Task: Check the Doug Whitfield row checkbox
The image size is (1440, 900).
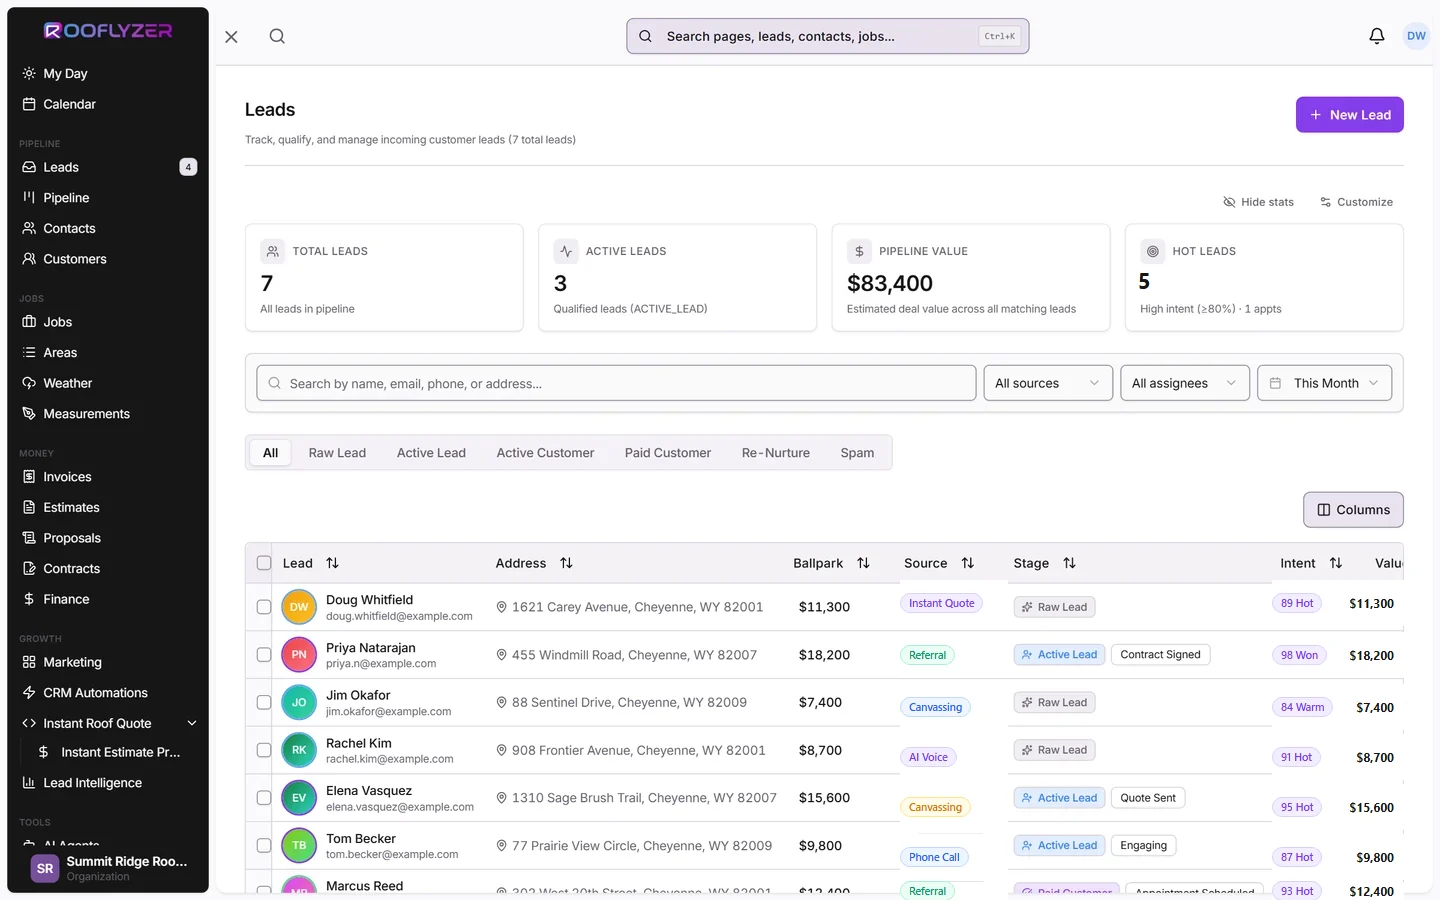Action: [x=264, y=607]
